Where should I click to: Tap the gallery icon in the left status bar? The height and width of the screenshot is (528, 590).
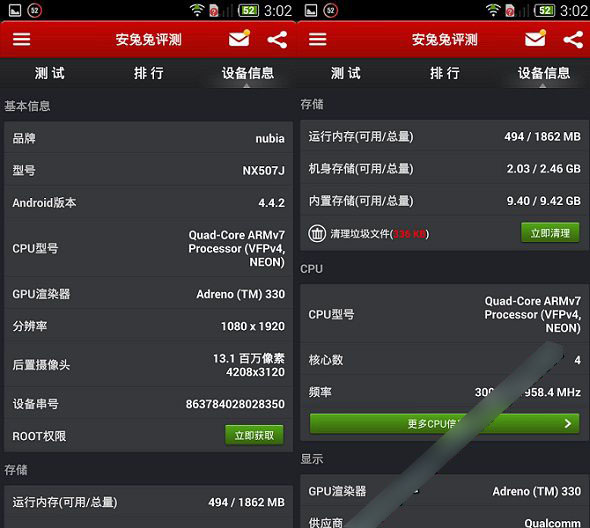click(x=15, y=10)
